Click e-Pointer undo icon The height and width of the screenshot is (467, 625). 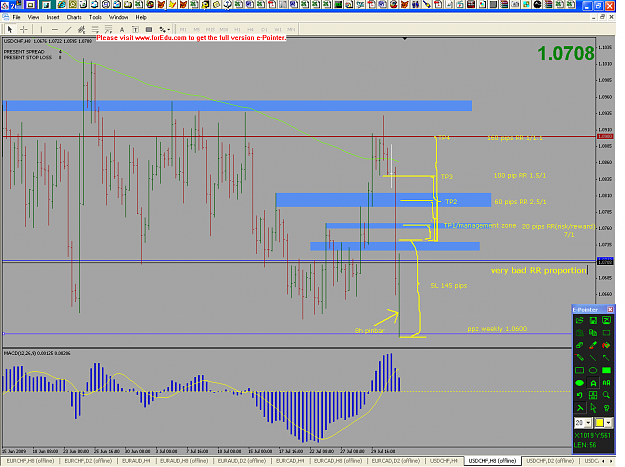pos(580,395)
